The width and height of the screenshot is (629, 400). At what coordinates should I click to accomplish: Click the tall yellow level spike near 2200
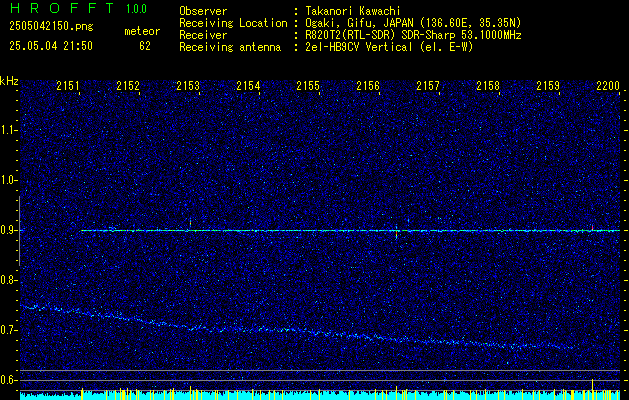tap(592, 389)
